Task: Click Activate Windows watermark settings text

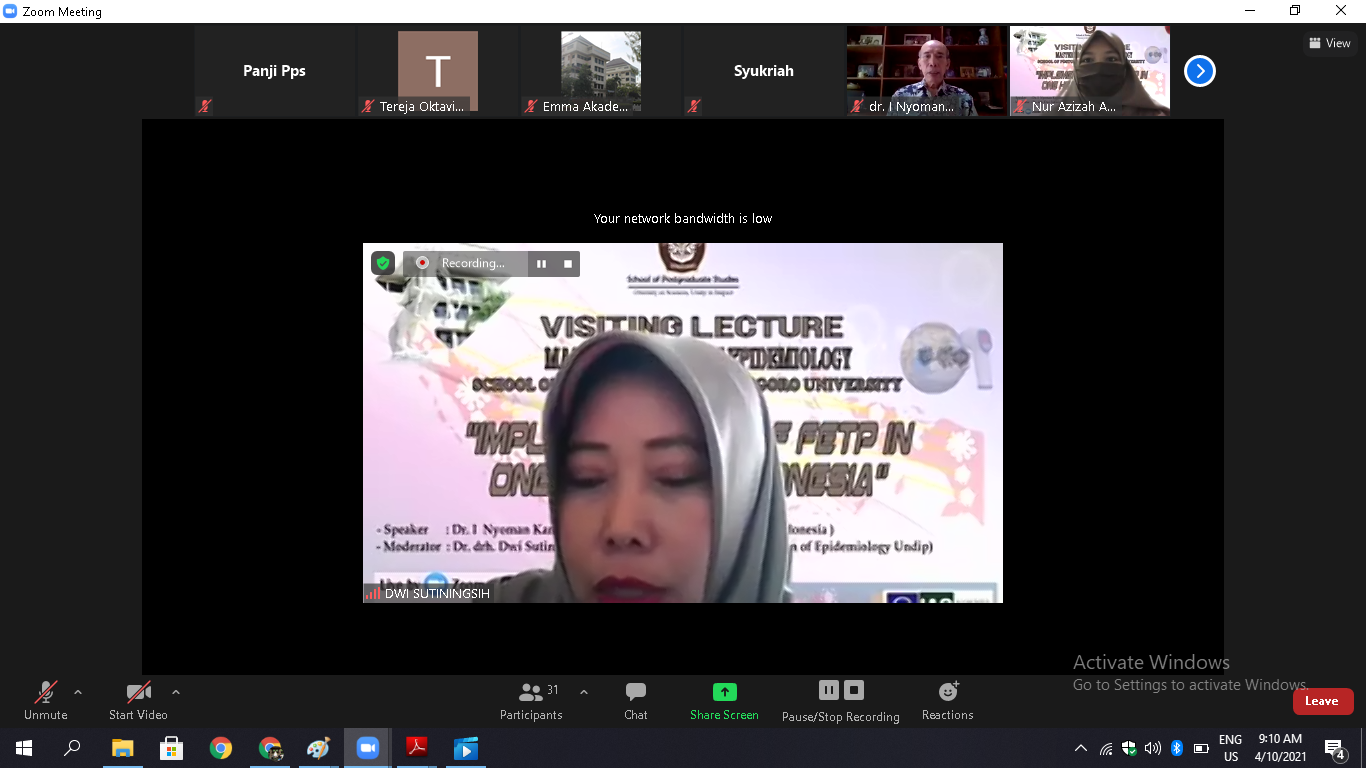Action: click(x=1190, y=685)
